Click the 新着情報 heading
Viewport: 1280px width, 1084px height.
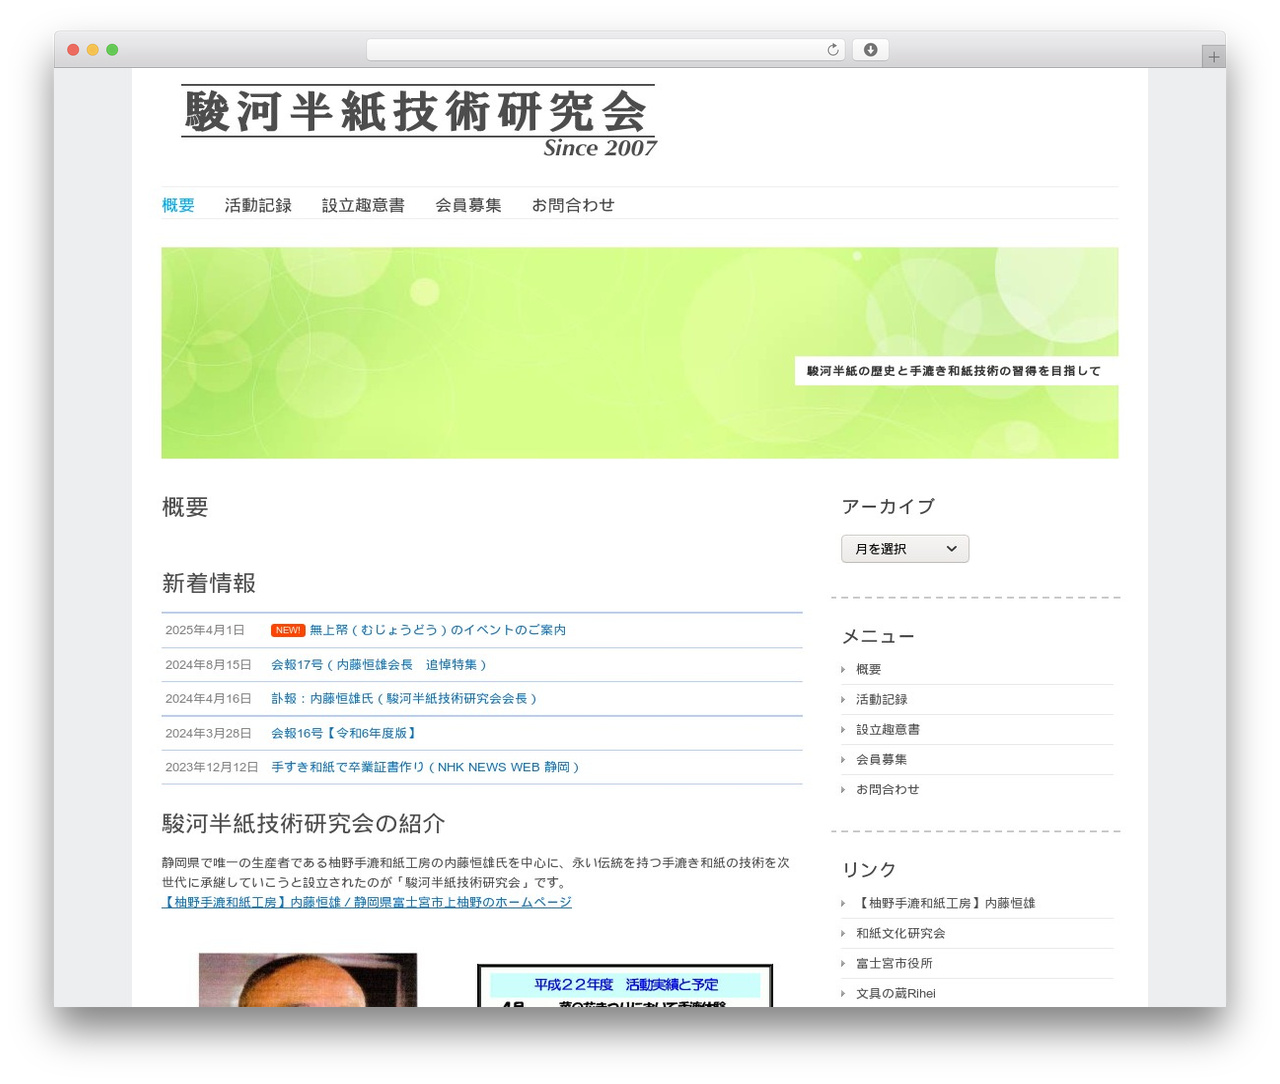click(209, 583)
